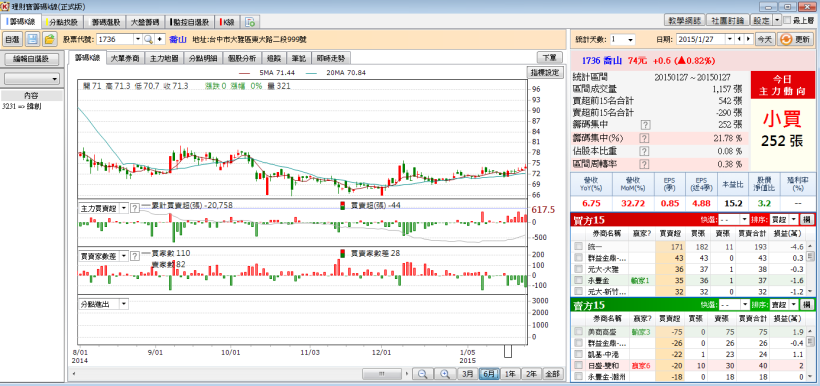Click the 編輯自選股 button
Screen dimensions: 820x386
[31, 59]
